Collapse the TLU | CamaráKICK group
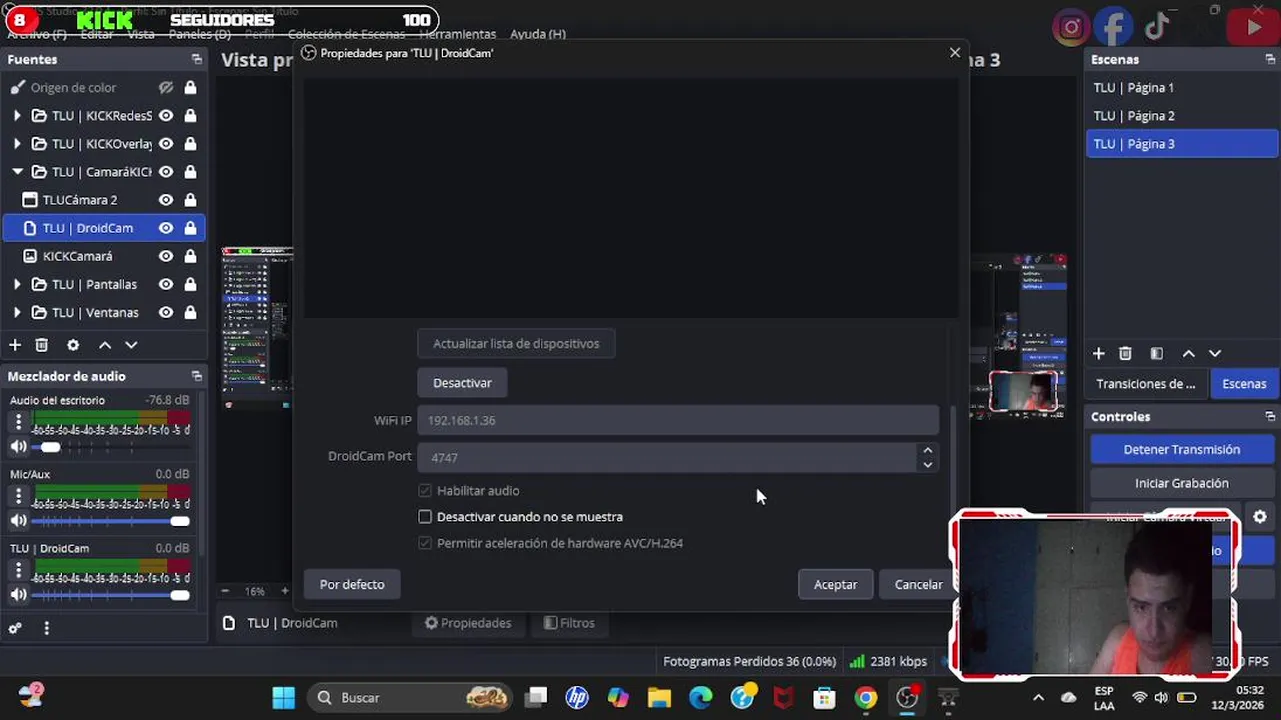 pos(17,172)
